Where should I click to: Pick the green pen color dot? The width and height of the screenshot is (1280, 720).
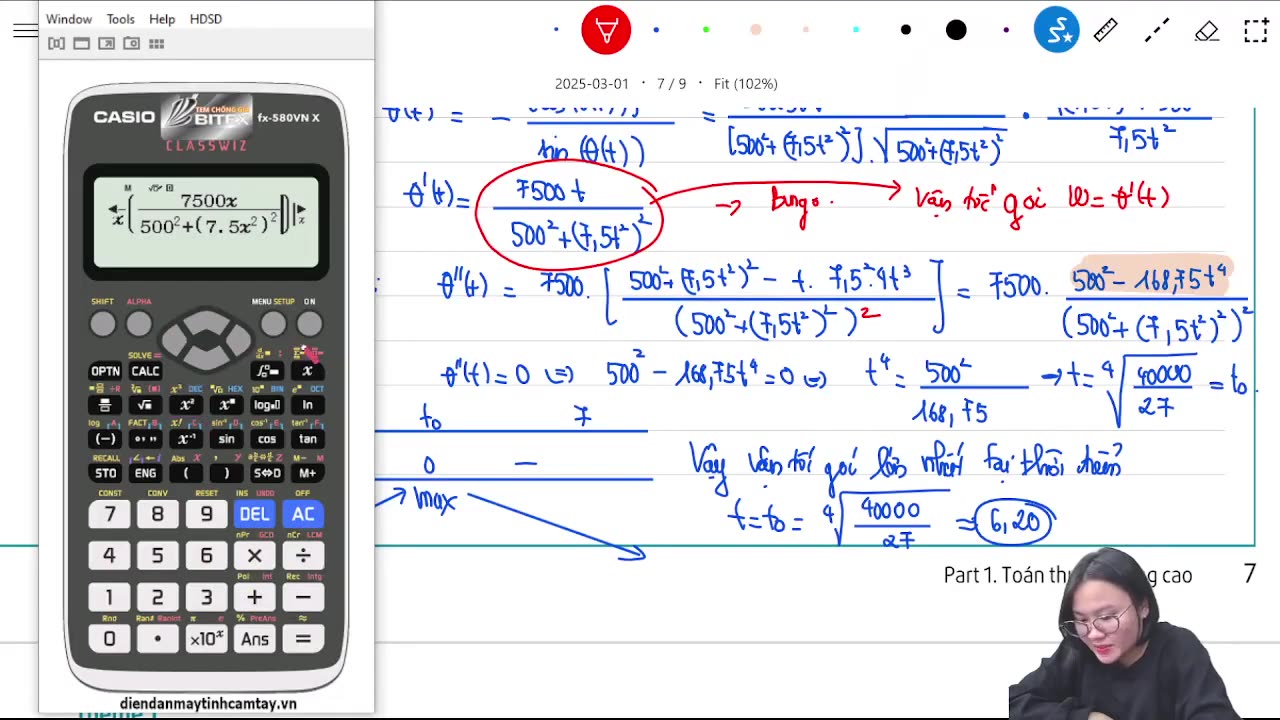pos(706,30)
